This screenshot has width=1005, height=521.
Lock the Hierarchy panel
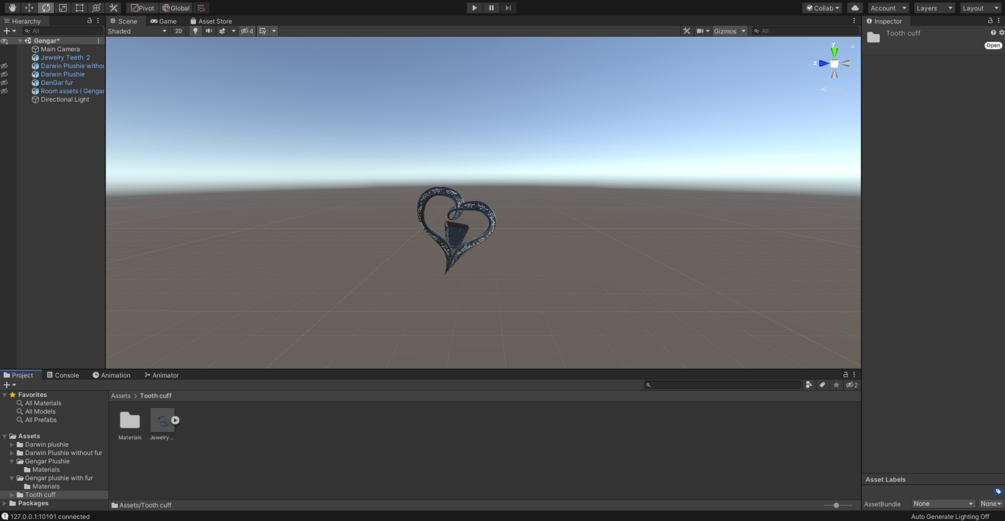click(90, 21)
